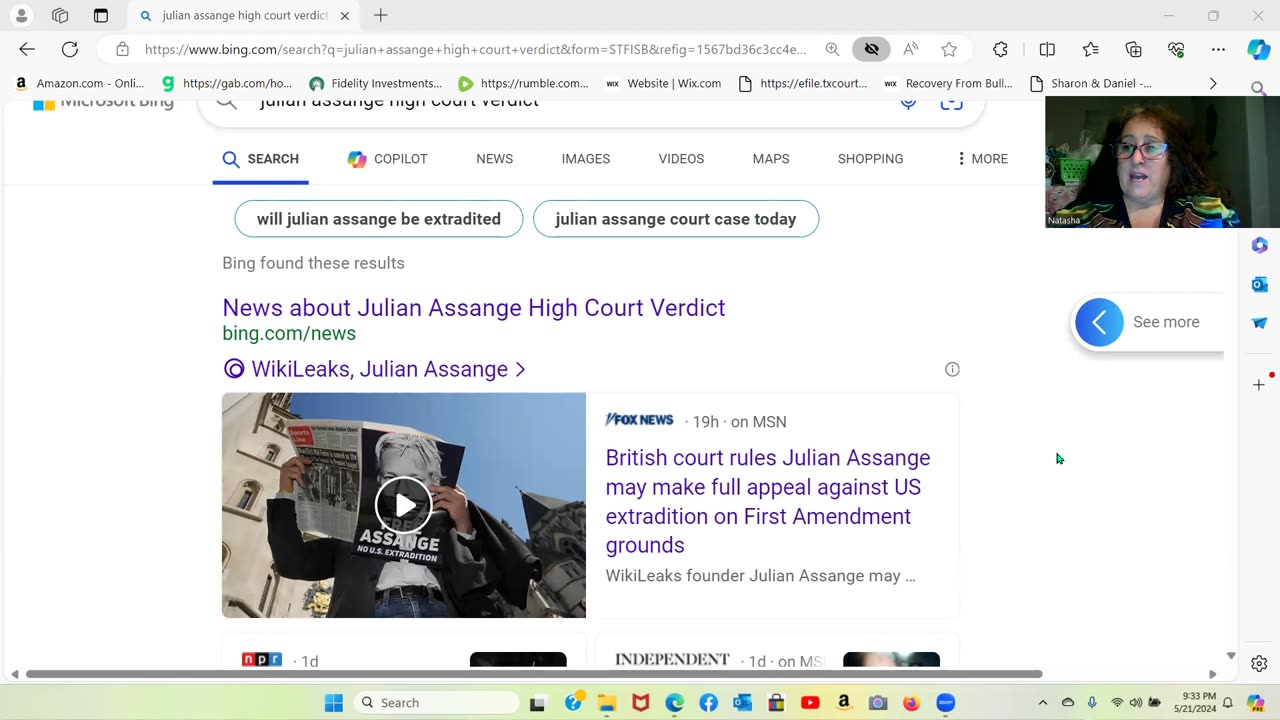This screenshot has width=1280, height=720.
Task: Open the Favorites list icon
Action: coord(1091,49)
